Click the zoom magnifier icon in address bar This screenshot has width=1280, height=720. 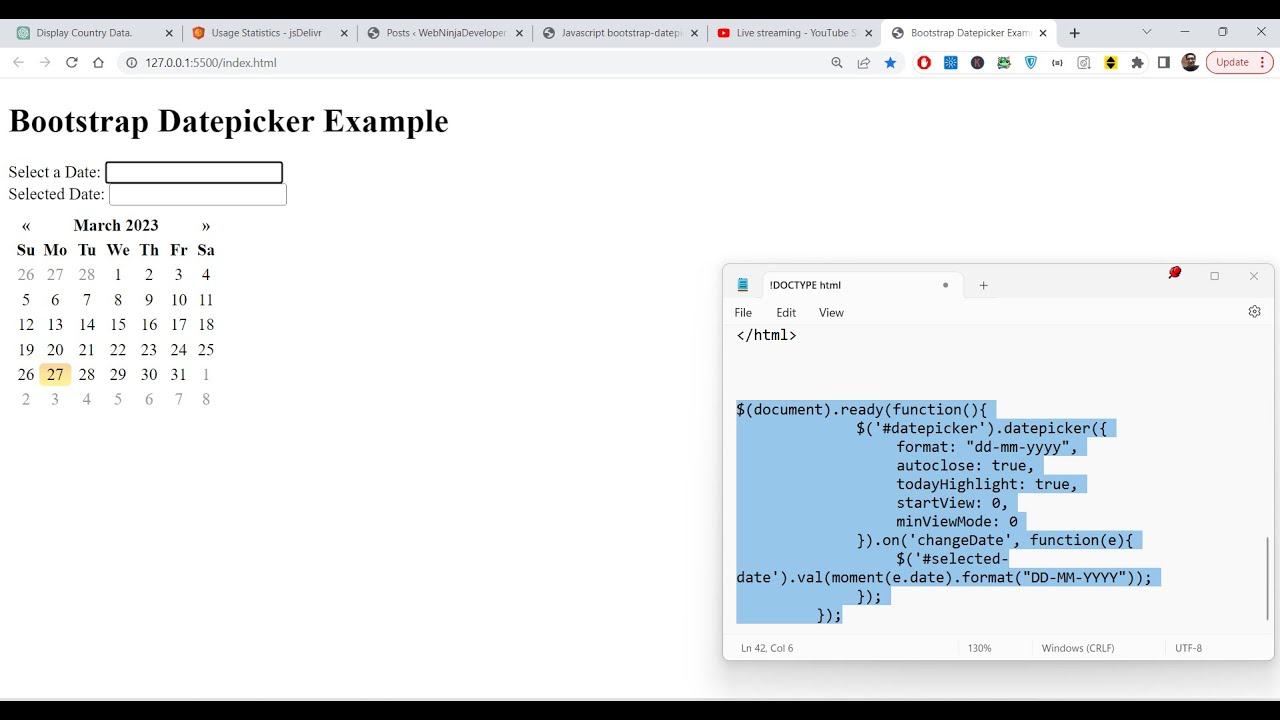(837, 62)
